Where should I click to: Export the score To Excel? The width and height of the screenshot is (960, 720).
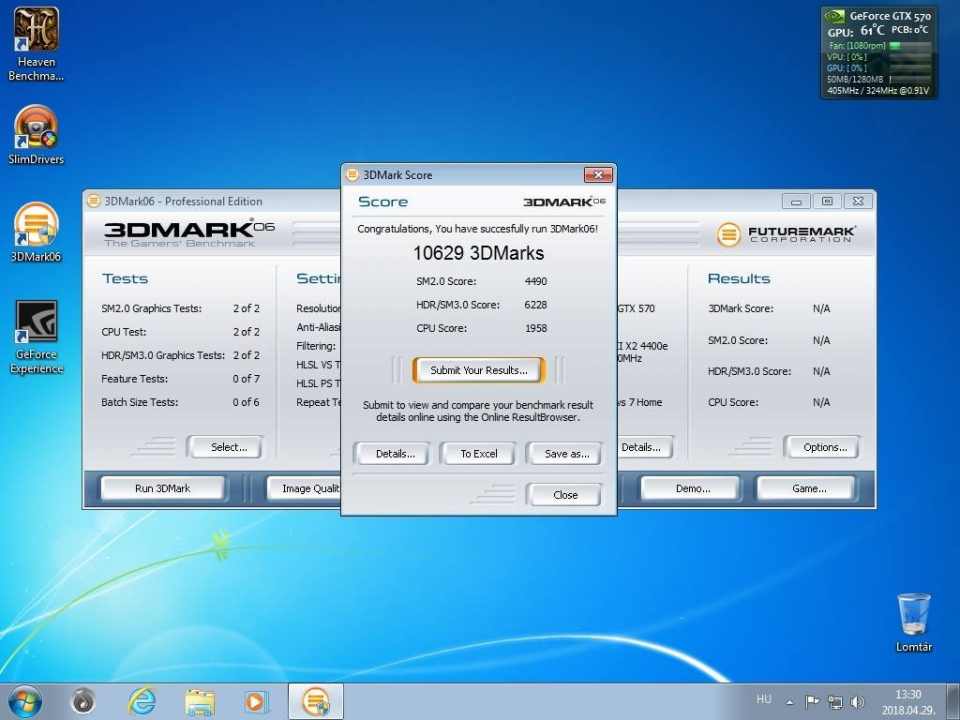pyautogui.click(x=479, y=454)
